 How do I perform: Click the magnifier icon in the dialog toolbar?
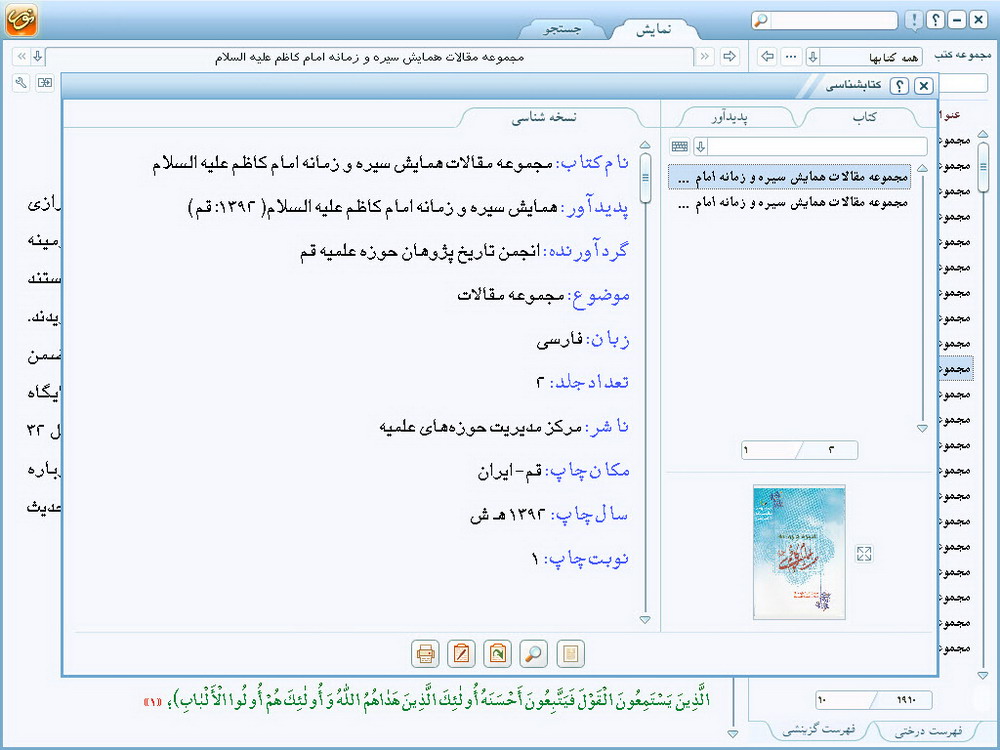(x=534, y=654)
